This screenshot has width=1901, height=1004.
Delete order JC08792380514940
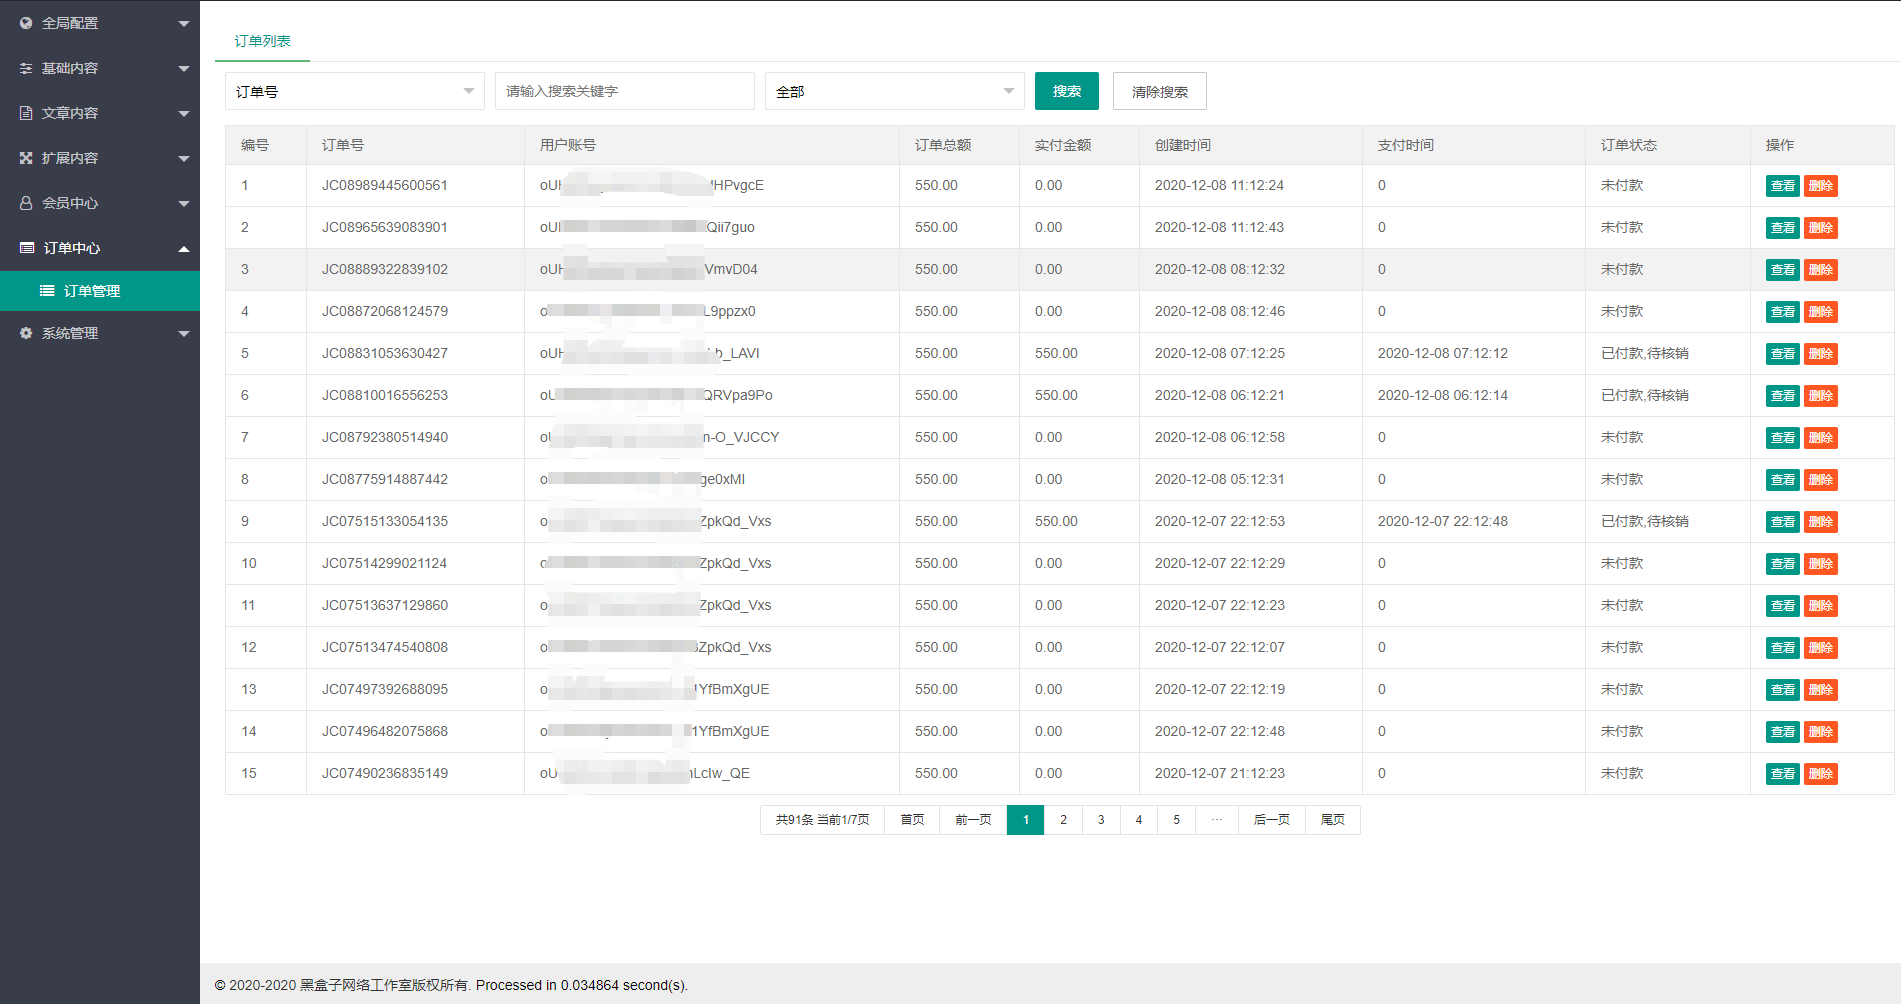pyautogui.click(x=1821, y=438)
